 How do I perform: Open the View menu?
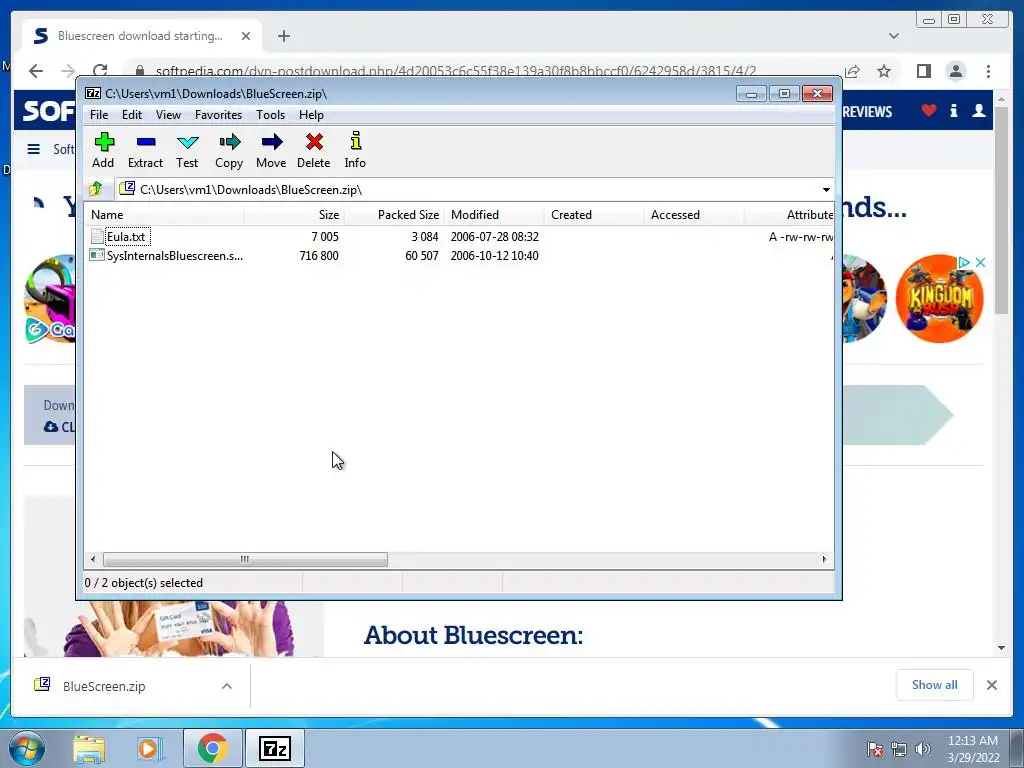click(168, 115)
